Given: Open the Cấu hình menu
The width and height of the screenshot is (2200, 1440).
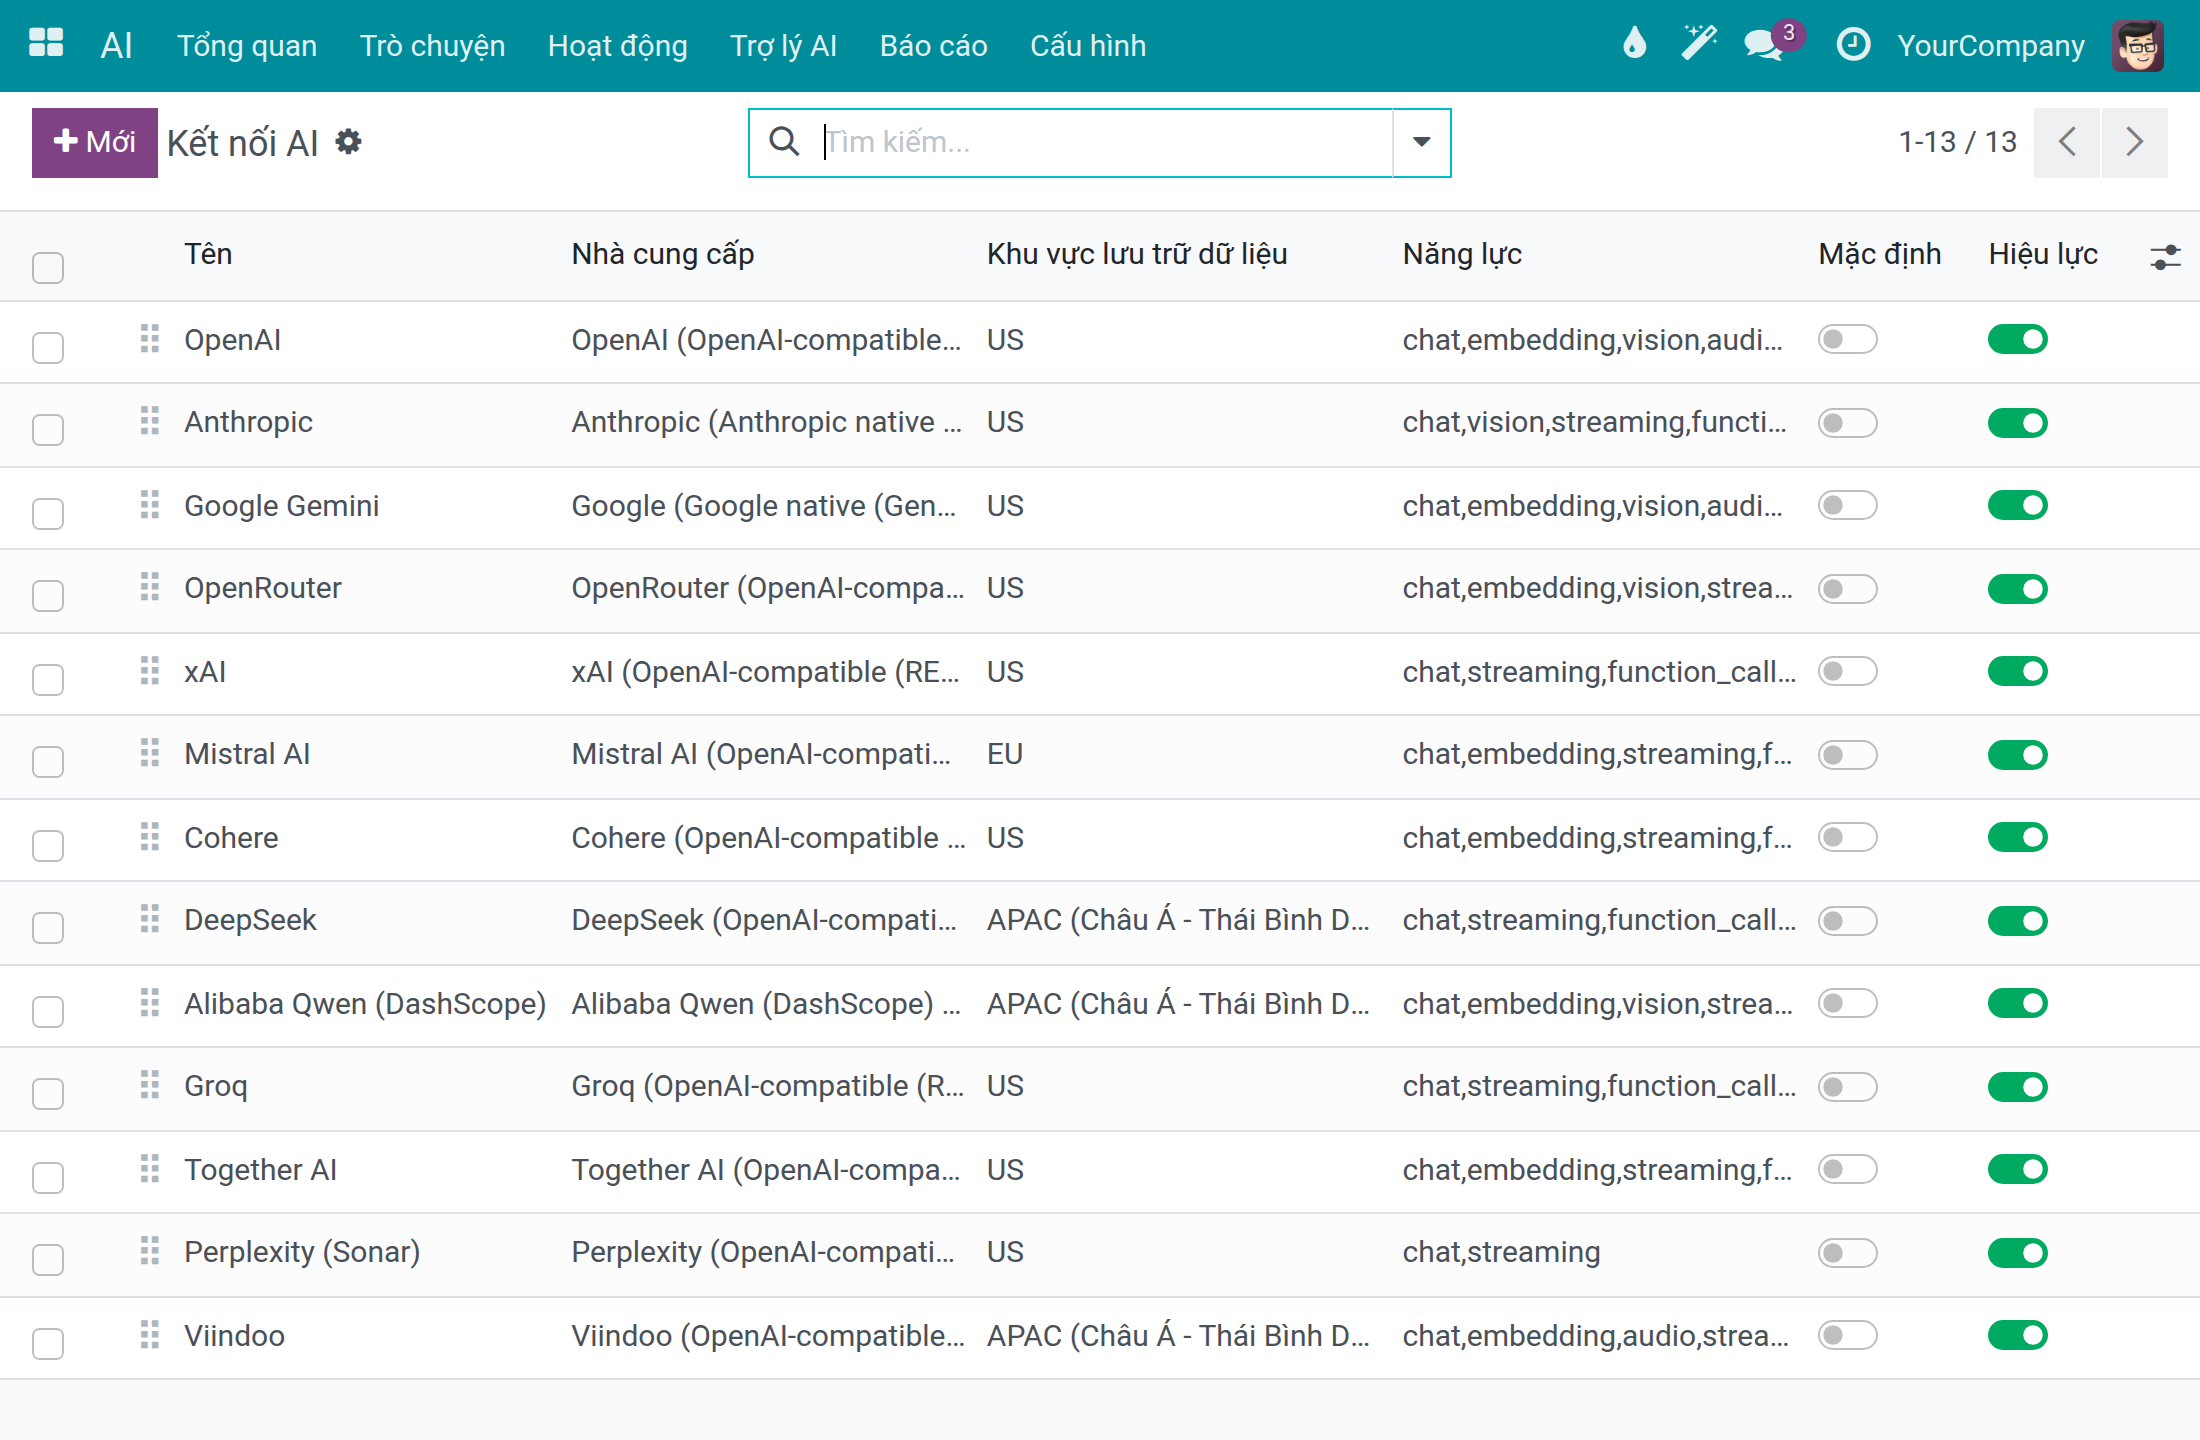Looking at the screenshot, I should tap(1088, 45).
